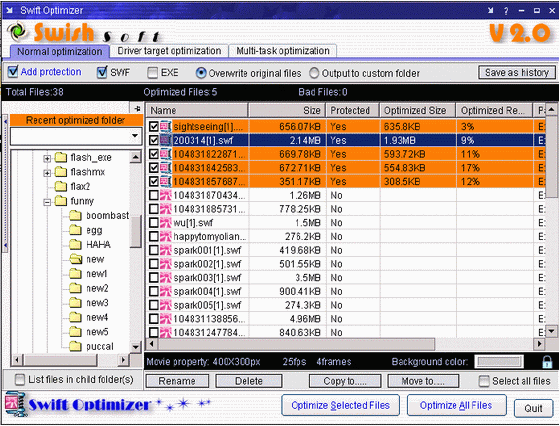The width and height of the screenshot is (560, 426).
Task: Click file list scroll right arrow
Action: click(539, 344)
